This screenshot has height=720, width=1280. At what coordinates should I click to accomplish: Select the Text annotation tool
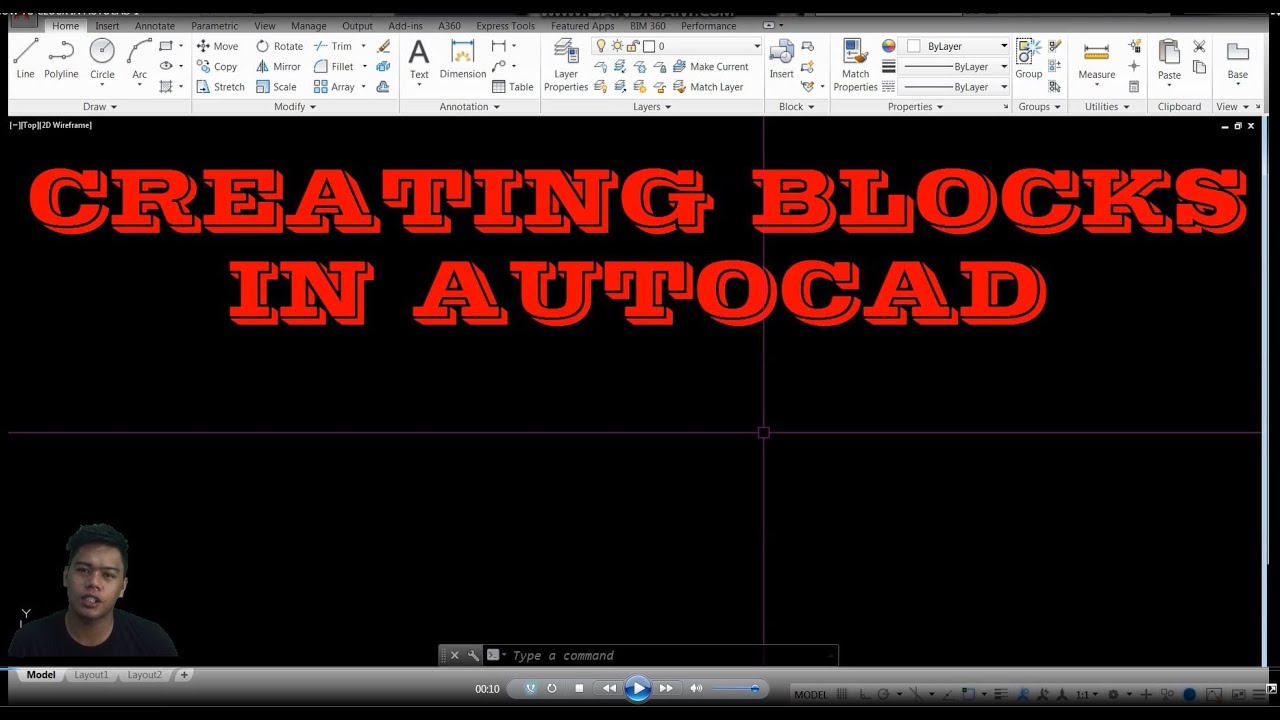419,60
